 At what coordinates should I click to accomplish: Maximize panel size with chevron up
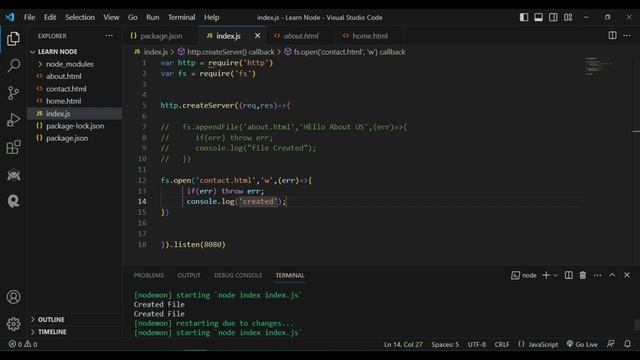tap(612, 276)
